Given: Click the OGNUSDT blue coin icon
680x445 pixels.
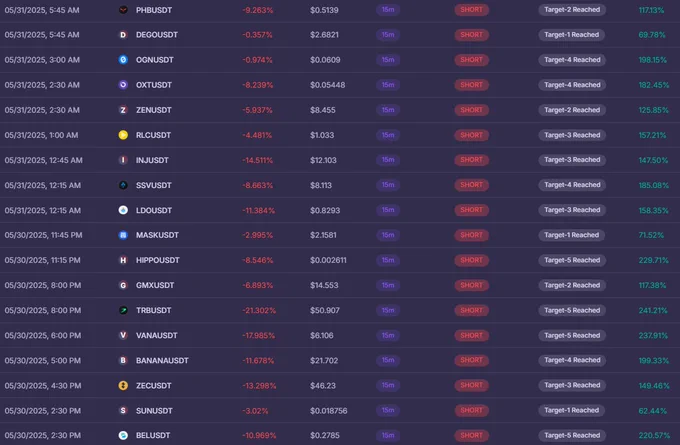Looking at the screenshot, I should pos(123,60).
